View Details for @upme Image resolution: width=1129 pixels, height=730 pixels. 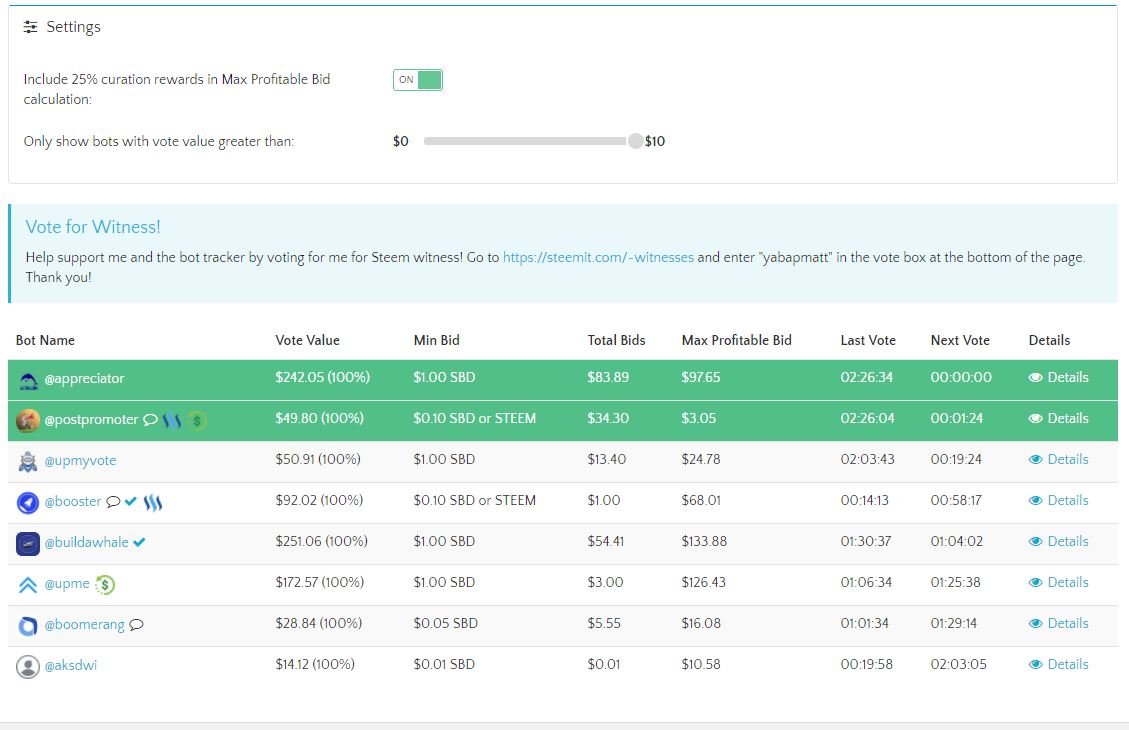(x=1058, y=582)
